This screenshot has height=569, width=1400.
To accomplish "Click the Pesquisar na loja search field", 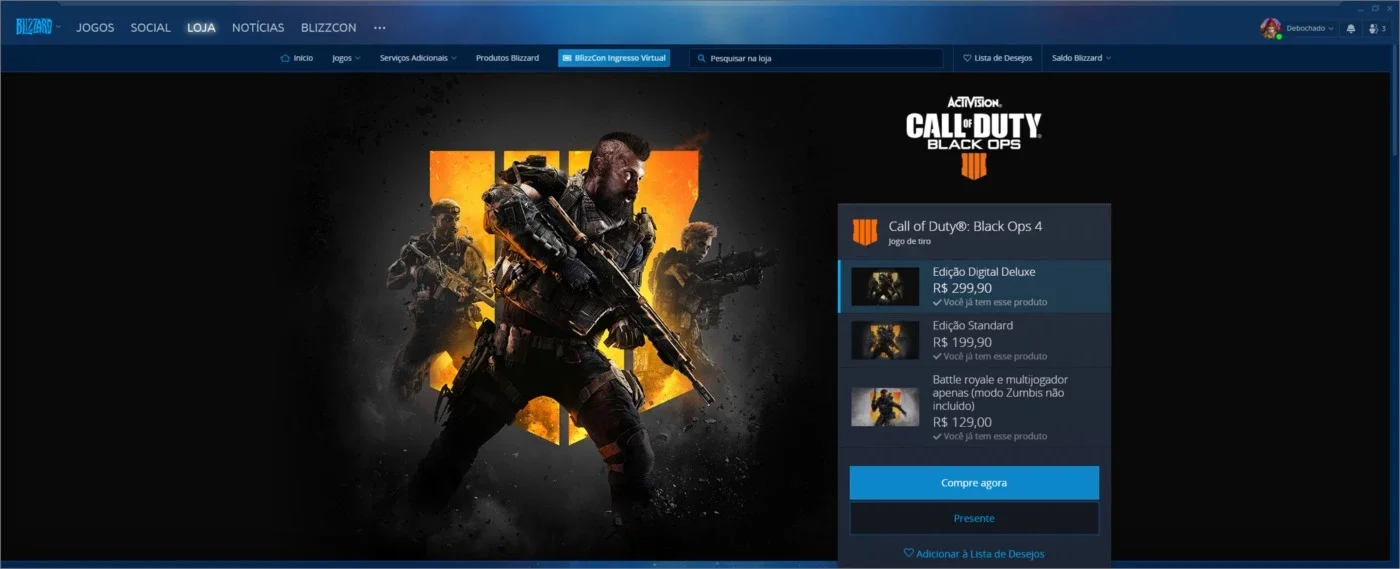I will click(816, 58).
